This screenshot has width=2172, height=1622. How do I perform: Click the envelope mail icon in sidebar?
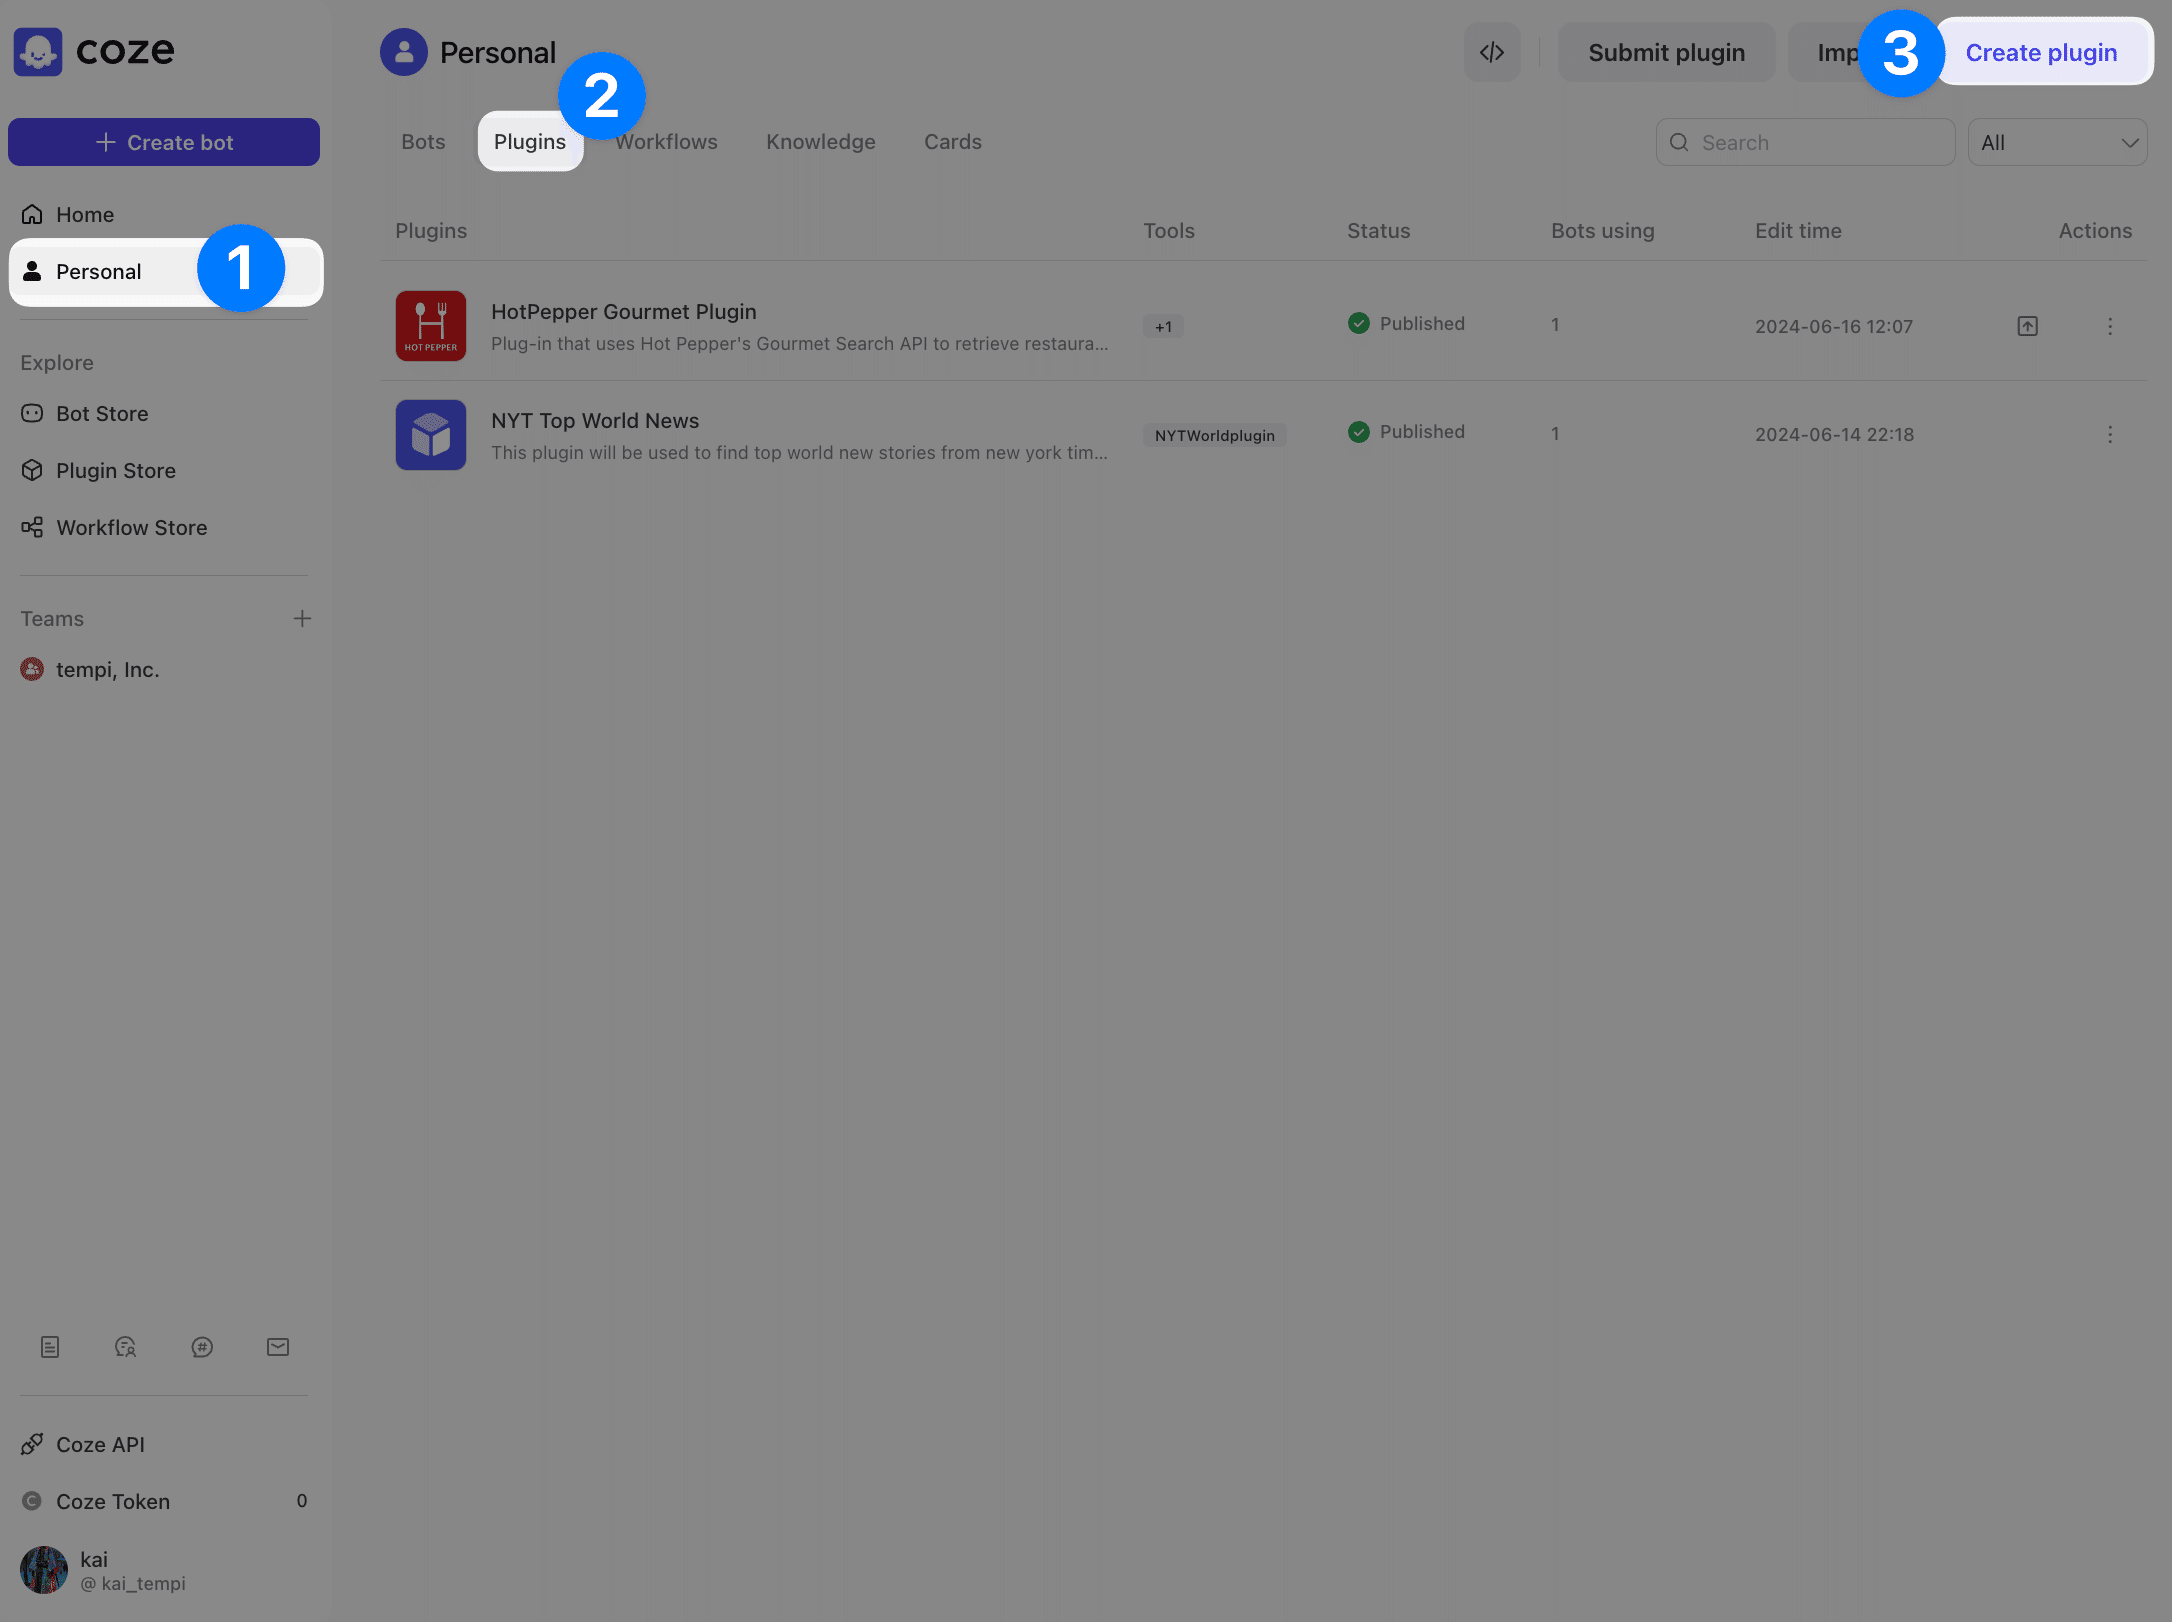pos(278,1347)
